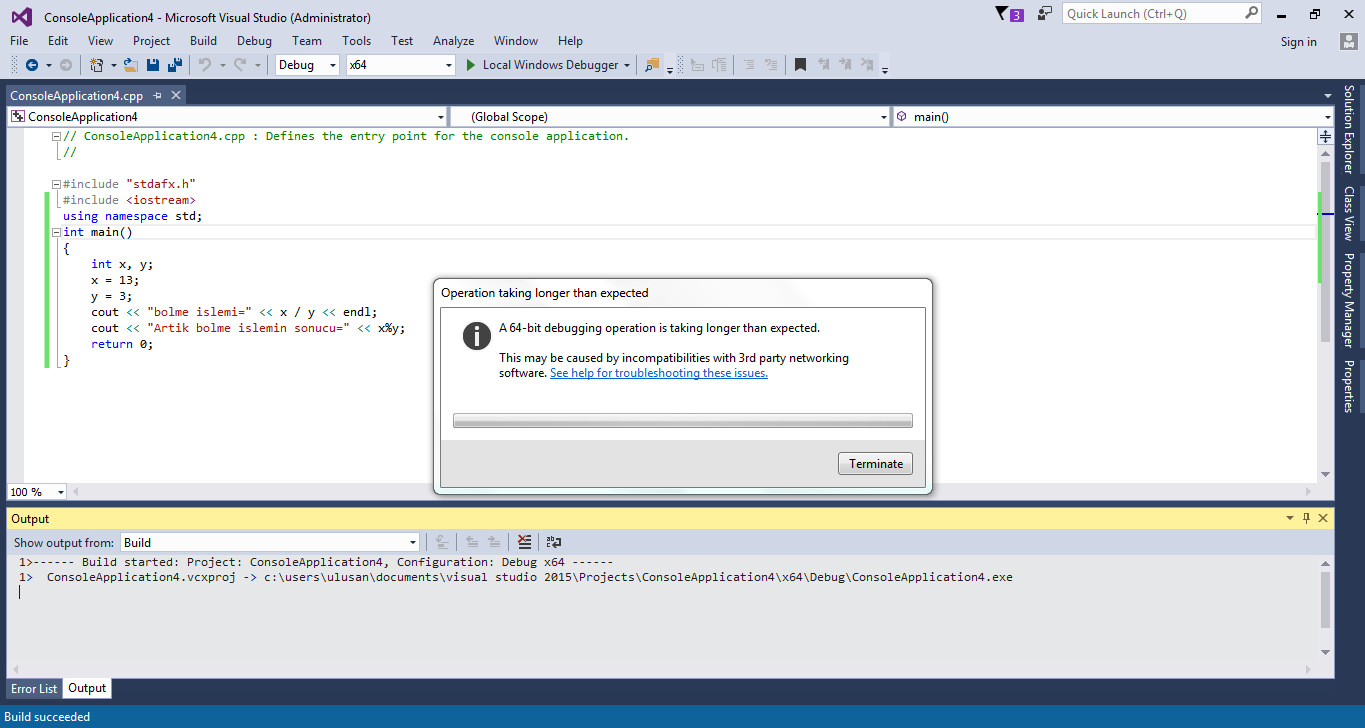Open the Tools menu
The width and height of the screenshot is (1365, 728).
tap(356, 41)
